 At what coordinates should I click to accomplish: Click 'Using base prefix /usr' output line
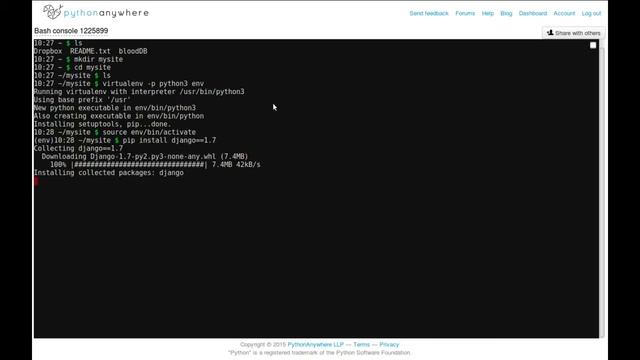82,100
